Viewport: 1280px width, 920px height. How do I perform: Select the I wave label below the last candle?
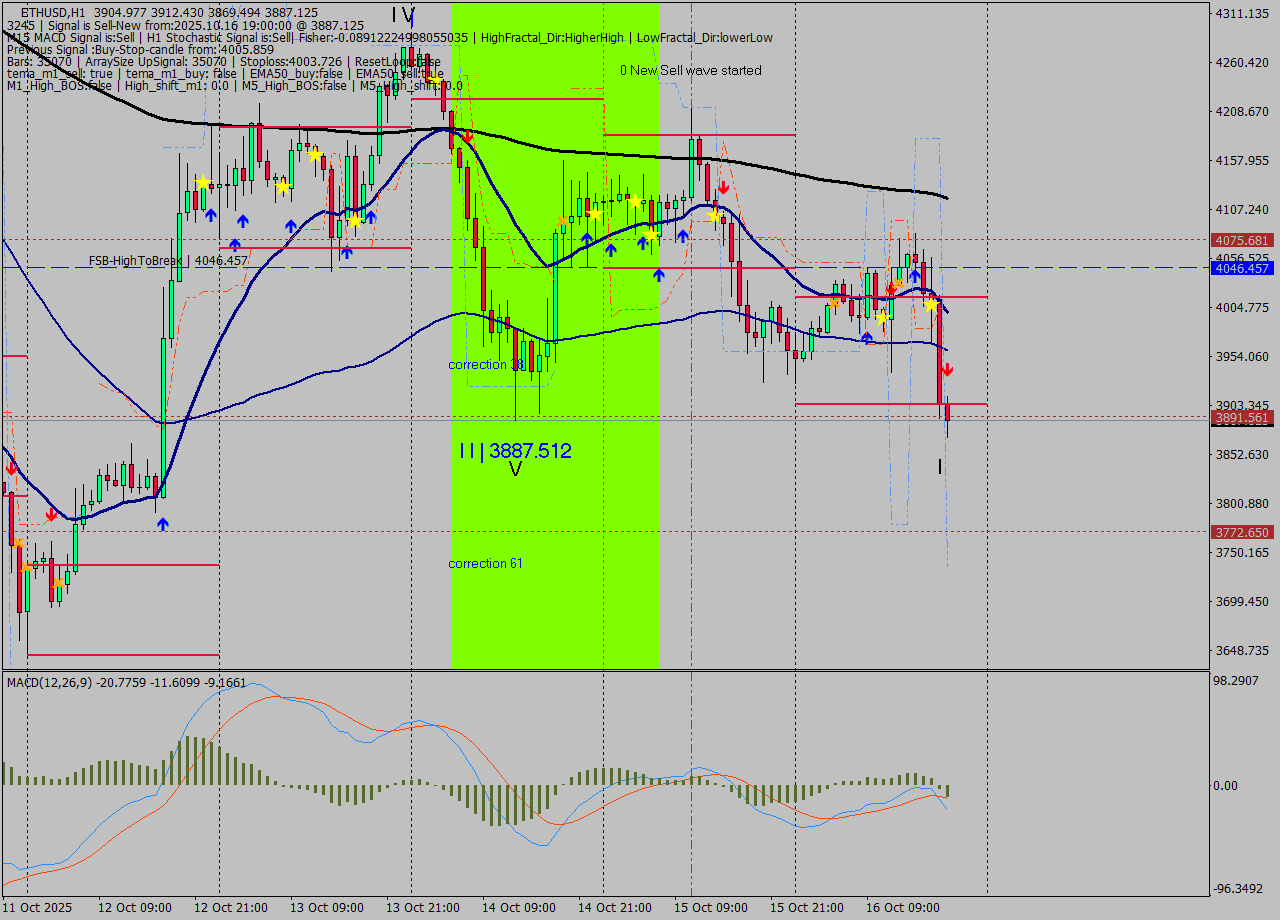tap(940, 467)
